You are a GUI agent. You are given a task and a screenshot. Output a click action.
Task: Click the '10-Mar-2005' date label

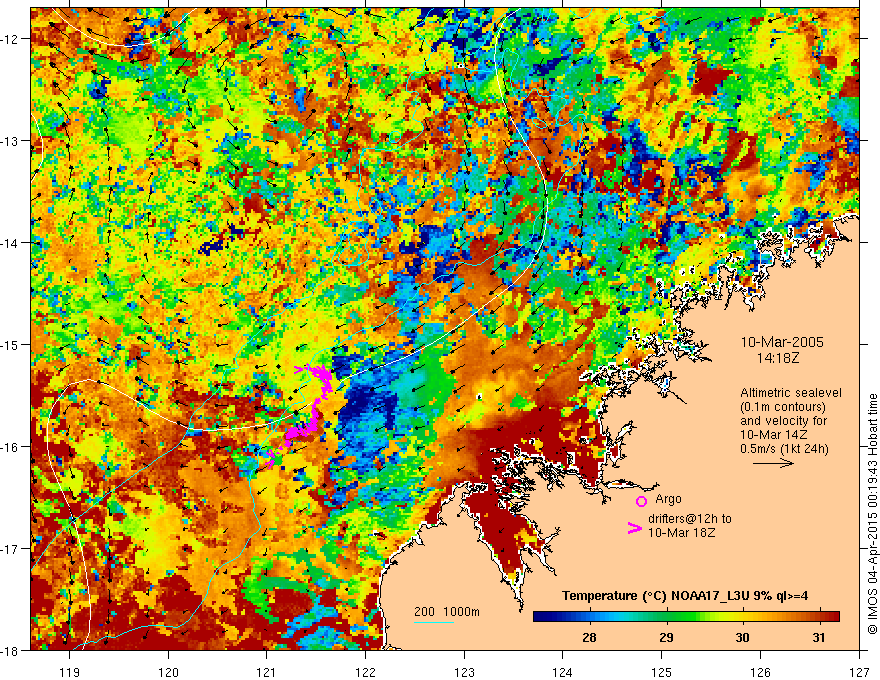click(x=782, y=342)
